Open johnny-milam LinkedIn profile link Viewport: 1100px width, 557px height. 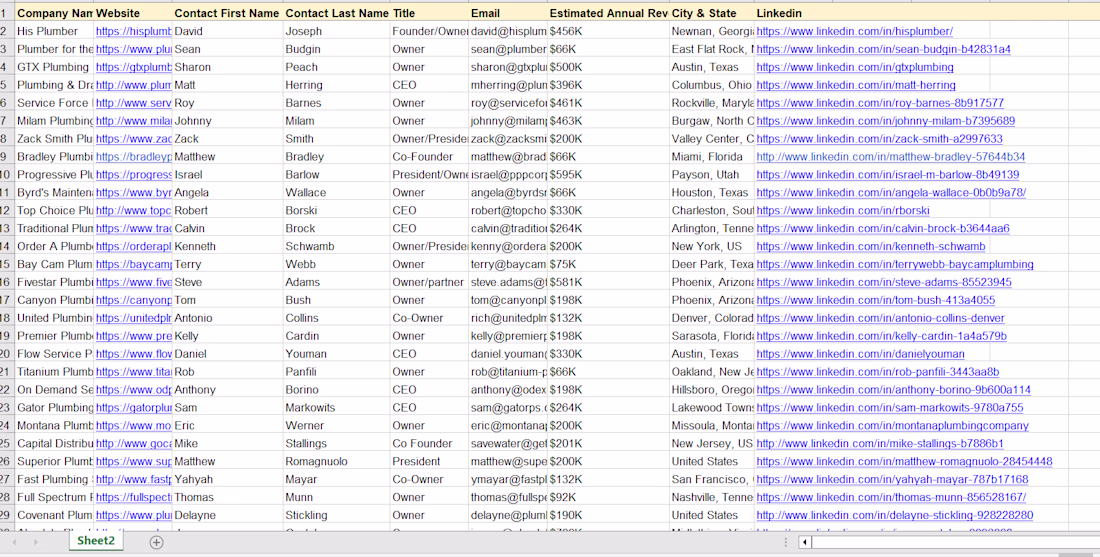pos(885,121)
